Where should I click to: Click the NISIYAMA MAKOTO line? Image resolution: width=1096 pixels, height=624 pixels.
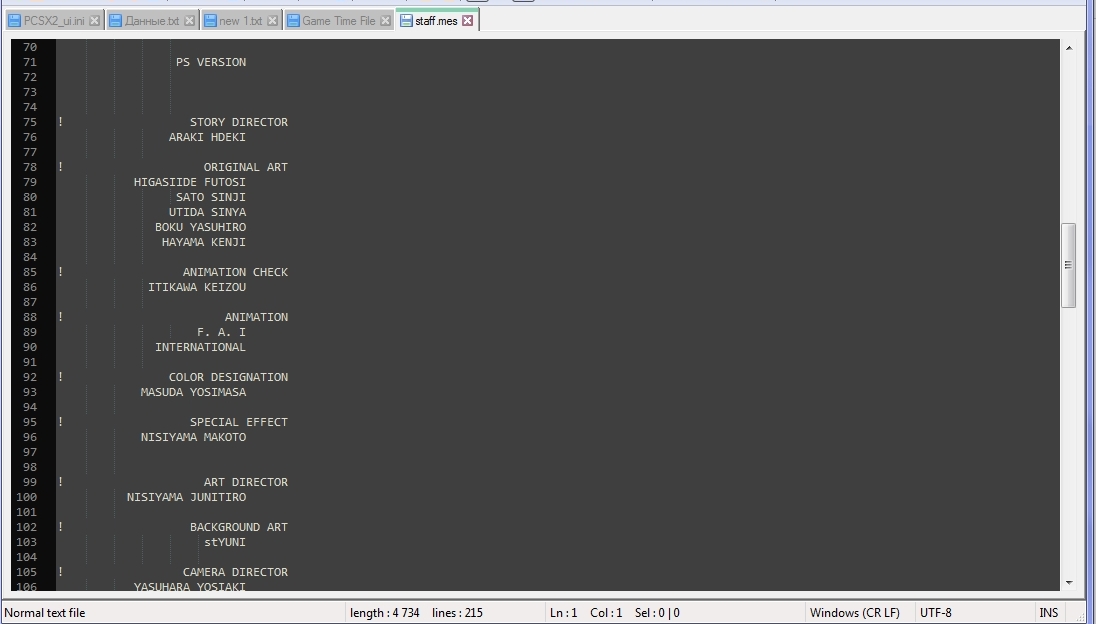[194, 437]
